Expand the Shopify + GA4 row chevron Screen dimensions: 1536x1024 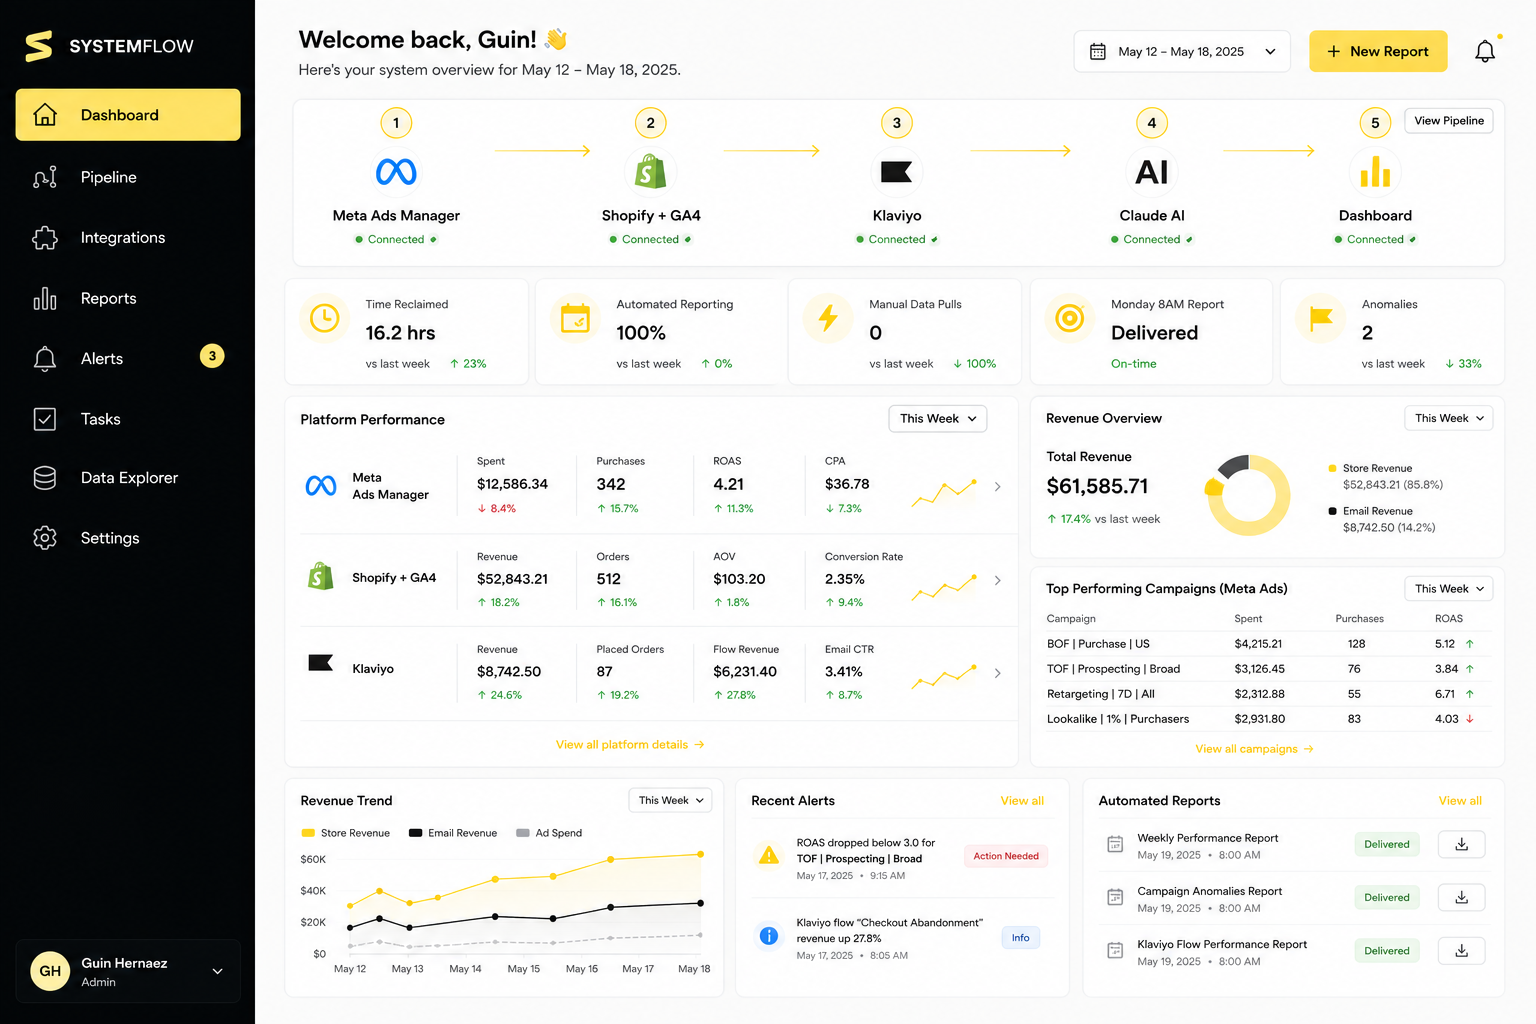pos(997,580)
